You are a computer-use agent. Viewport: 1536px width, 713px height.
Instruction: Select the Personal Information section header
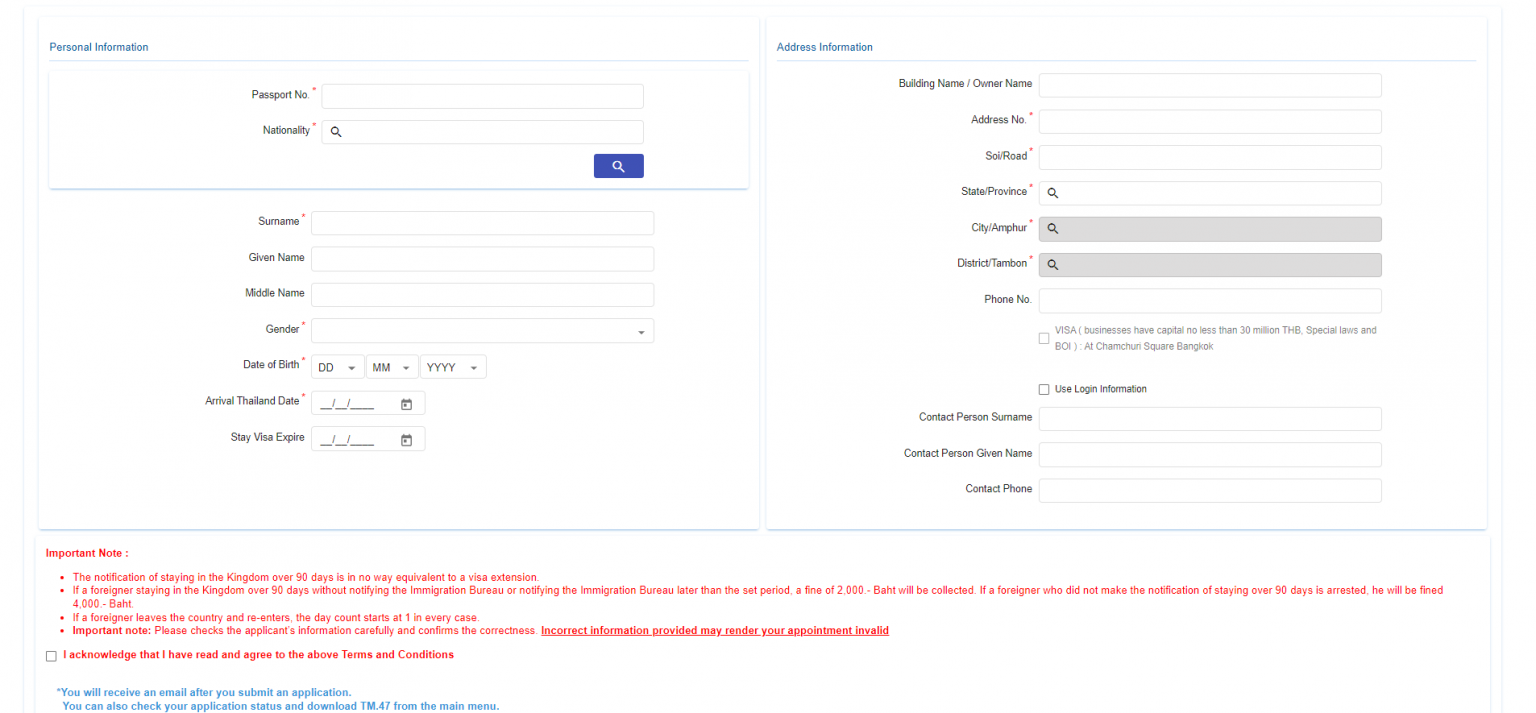pos(98,46)
